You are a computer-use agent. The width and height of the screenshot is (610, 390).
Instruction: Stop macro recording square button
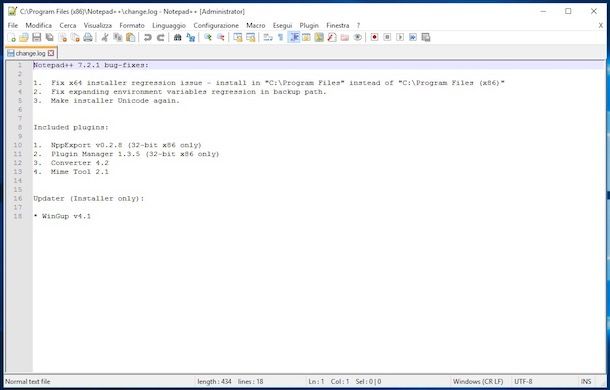[387, 37]
